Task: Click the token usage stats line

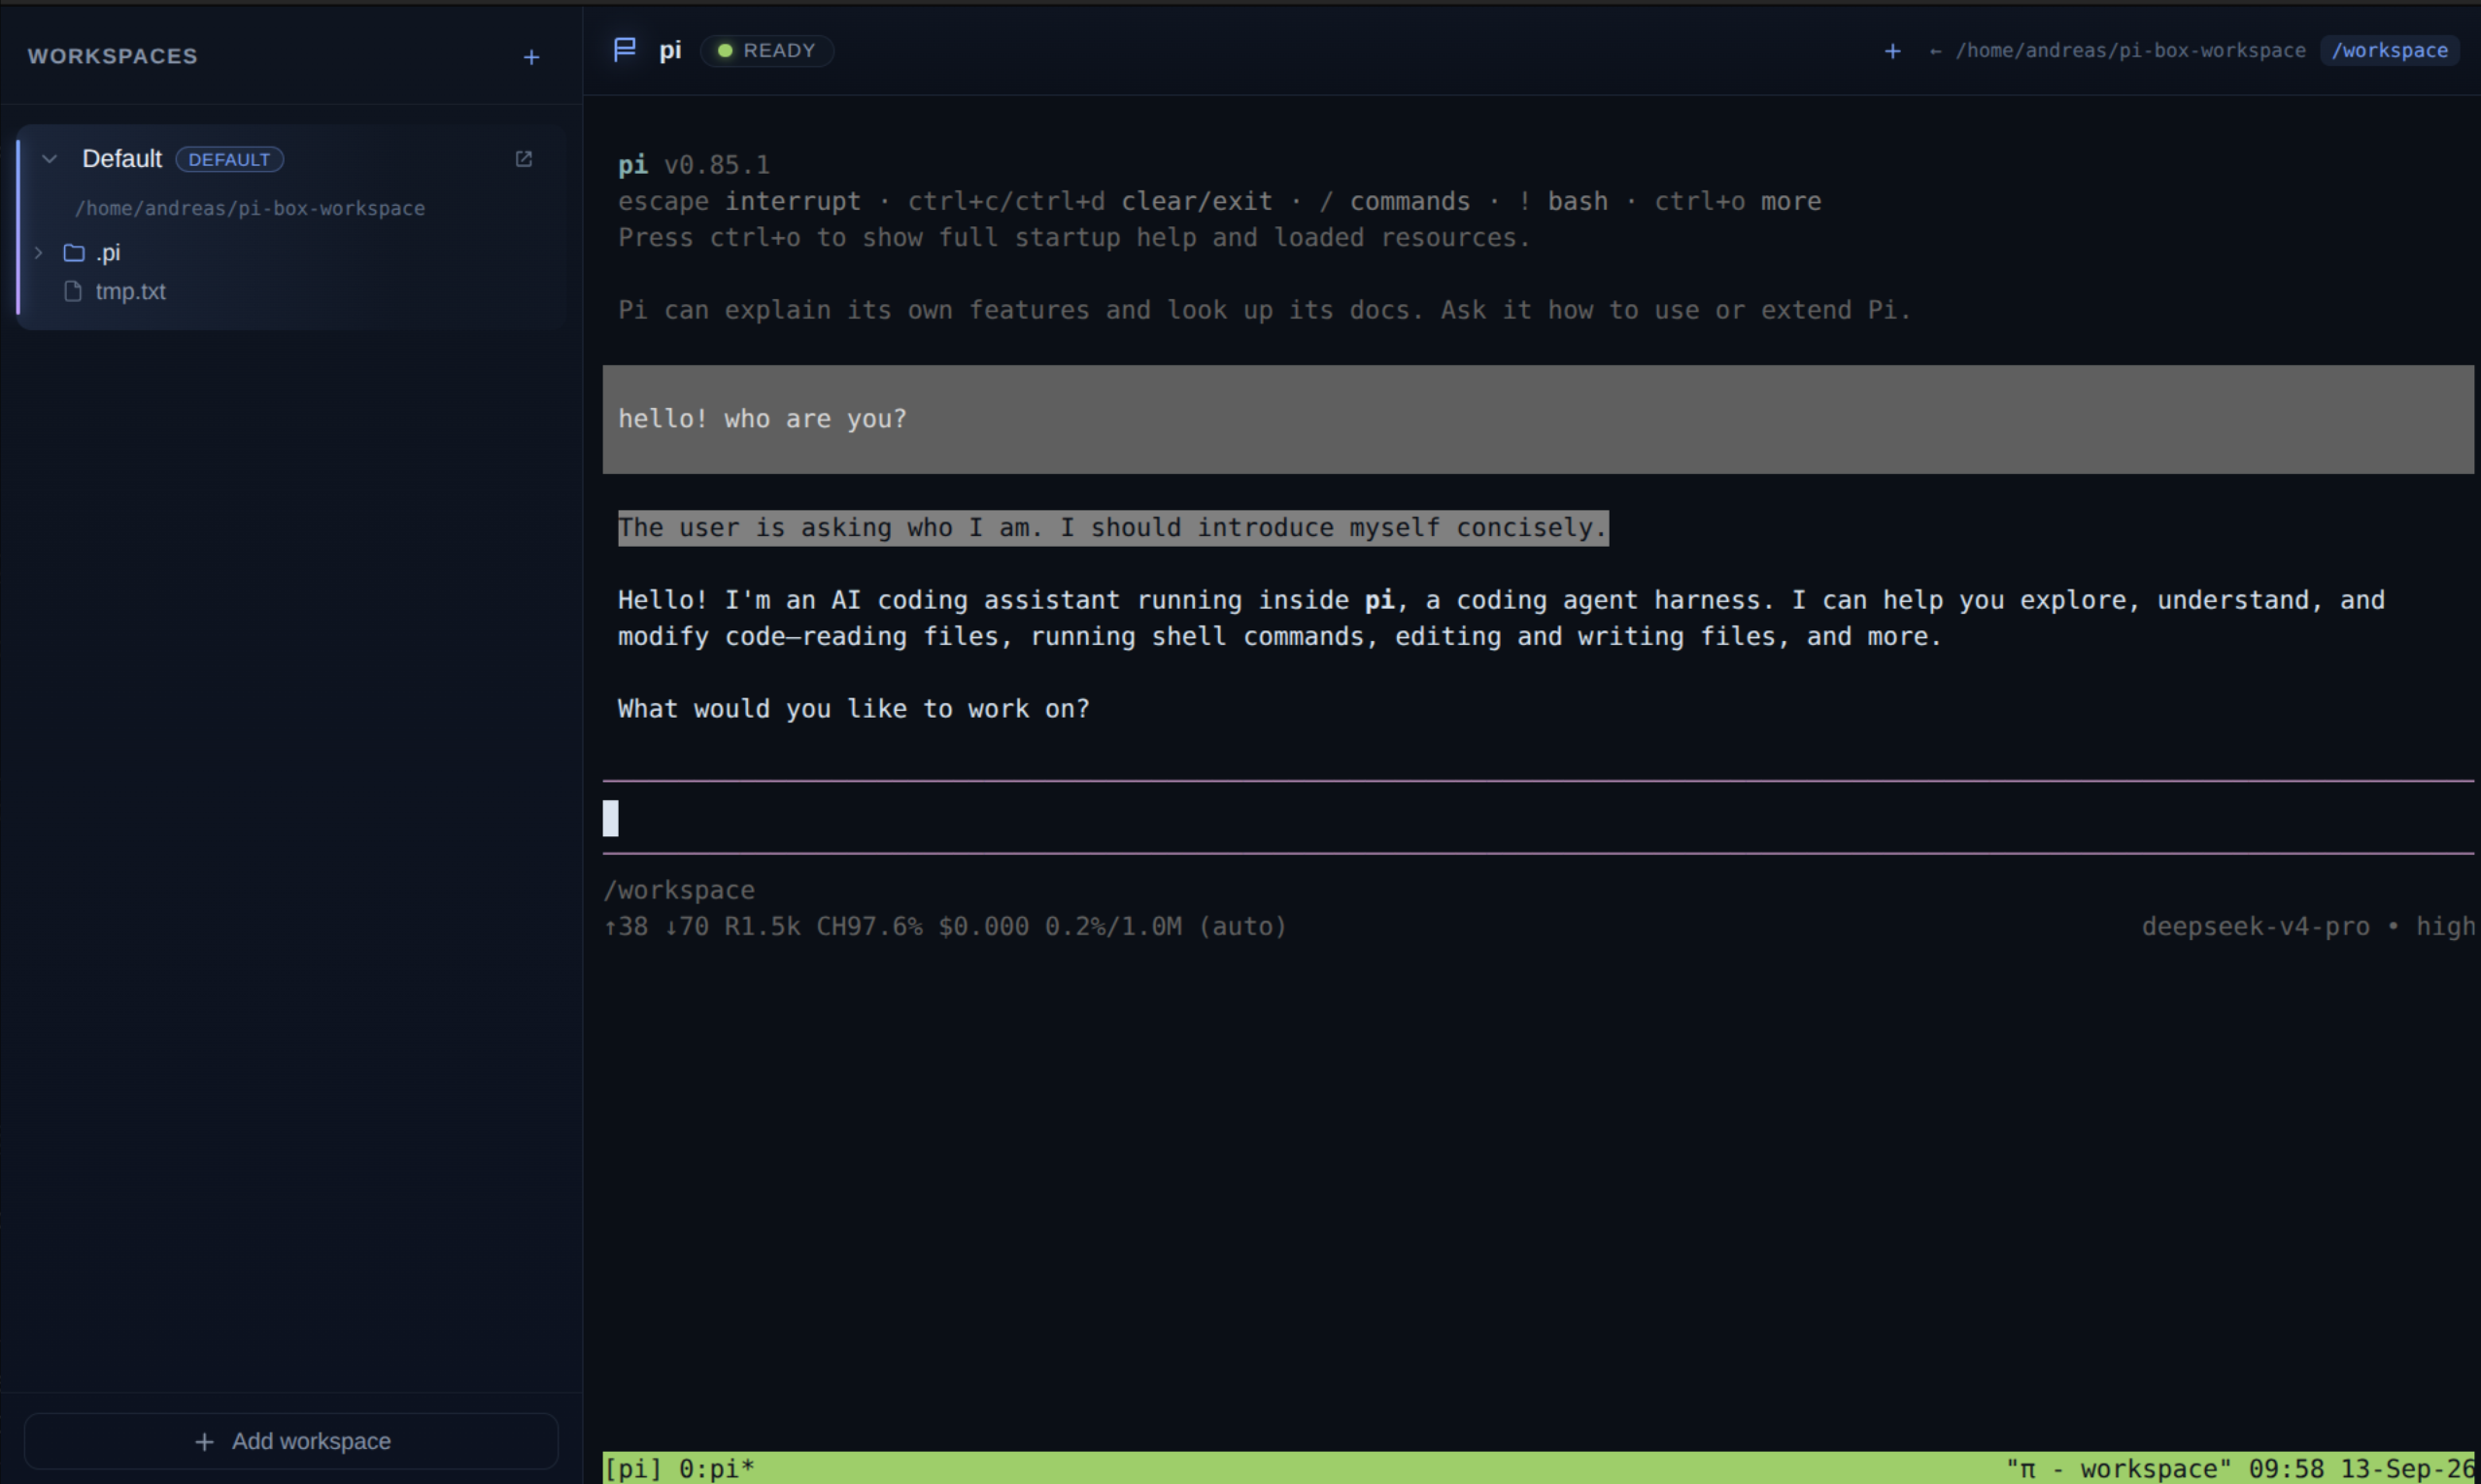Action: click(944, 927)
